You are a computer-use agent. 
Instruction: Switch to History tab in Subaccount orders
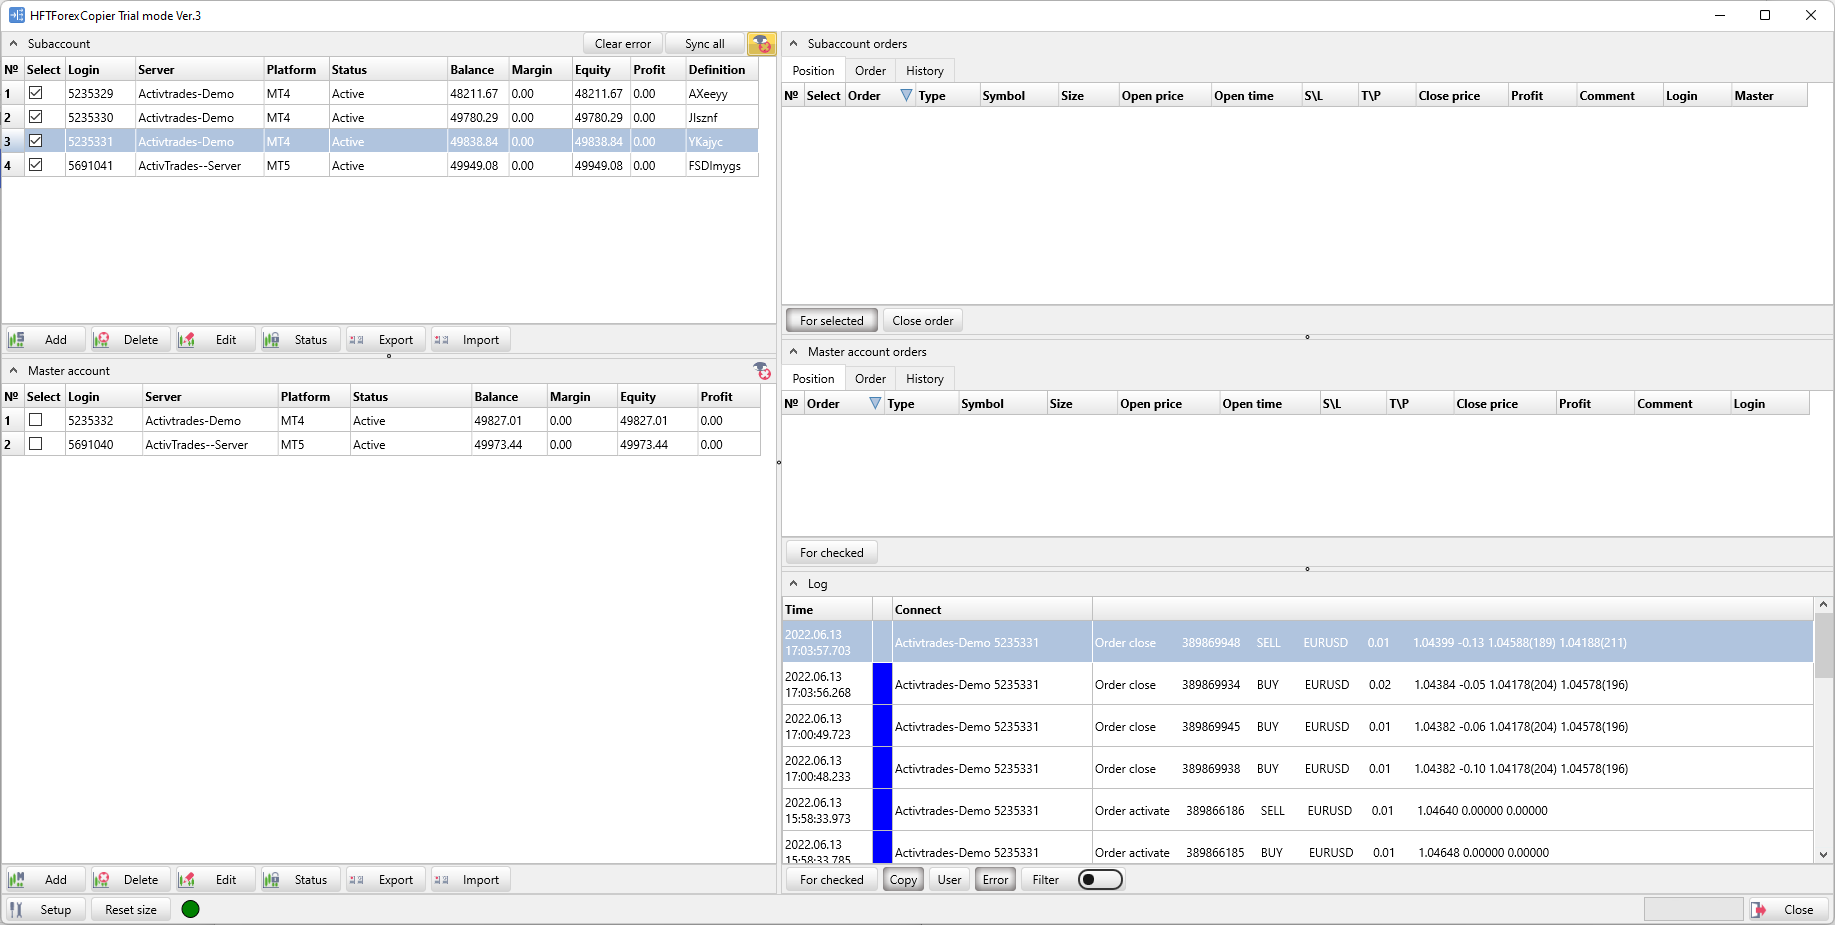[923, 70]
